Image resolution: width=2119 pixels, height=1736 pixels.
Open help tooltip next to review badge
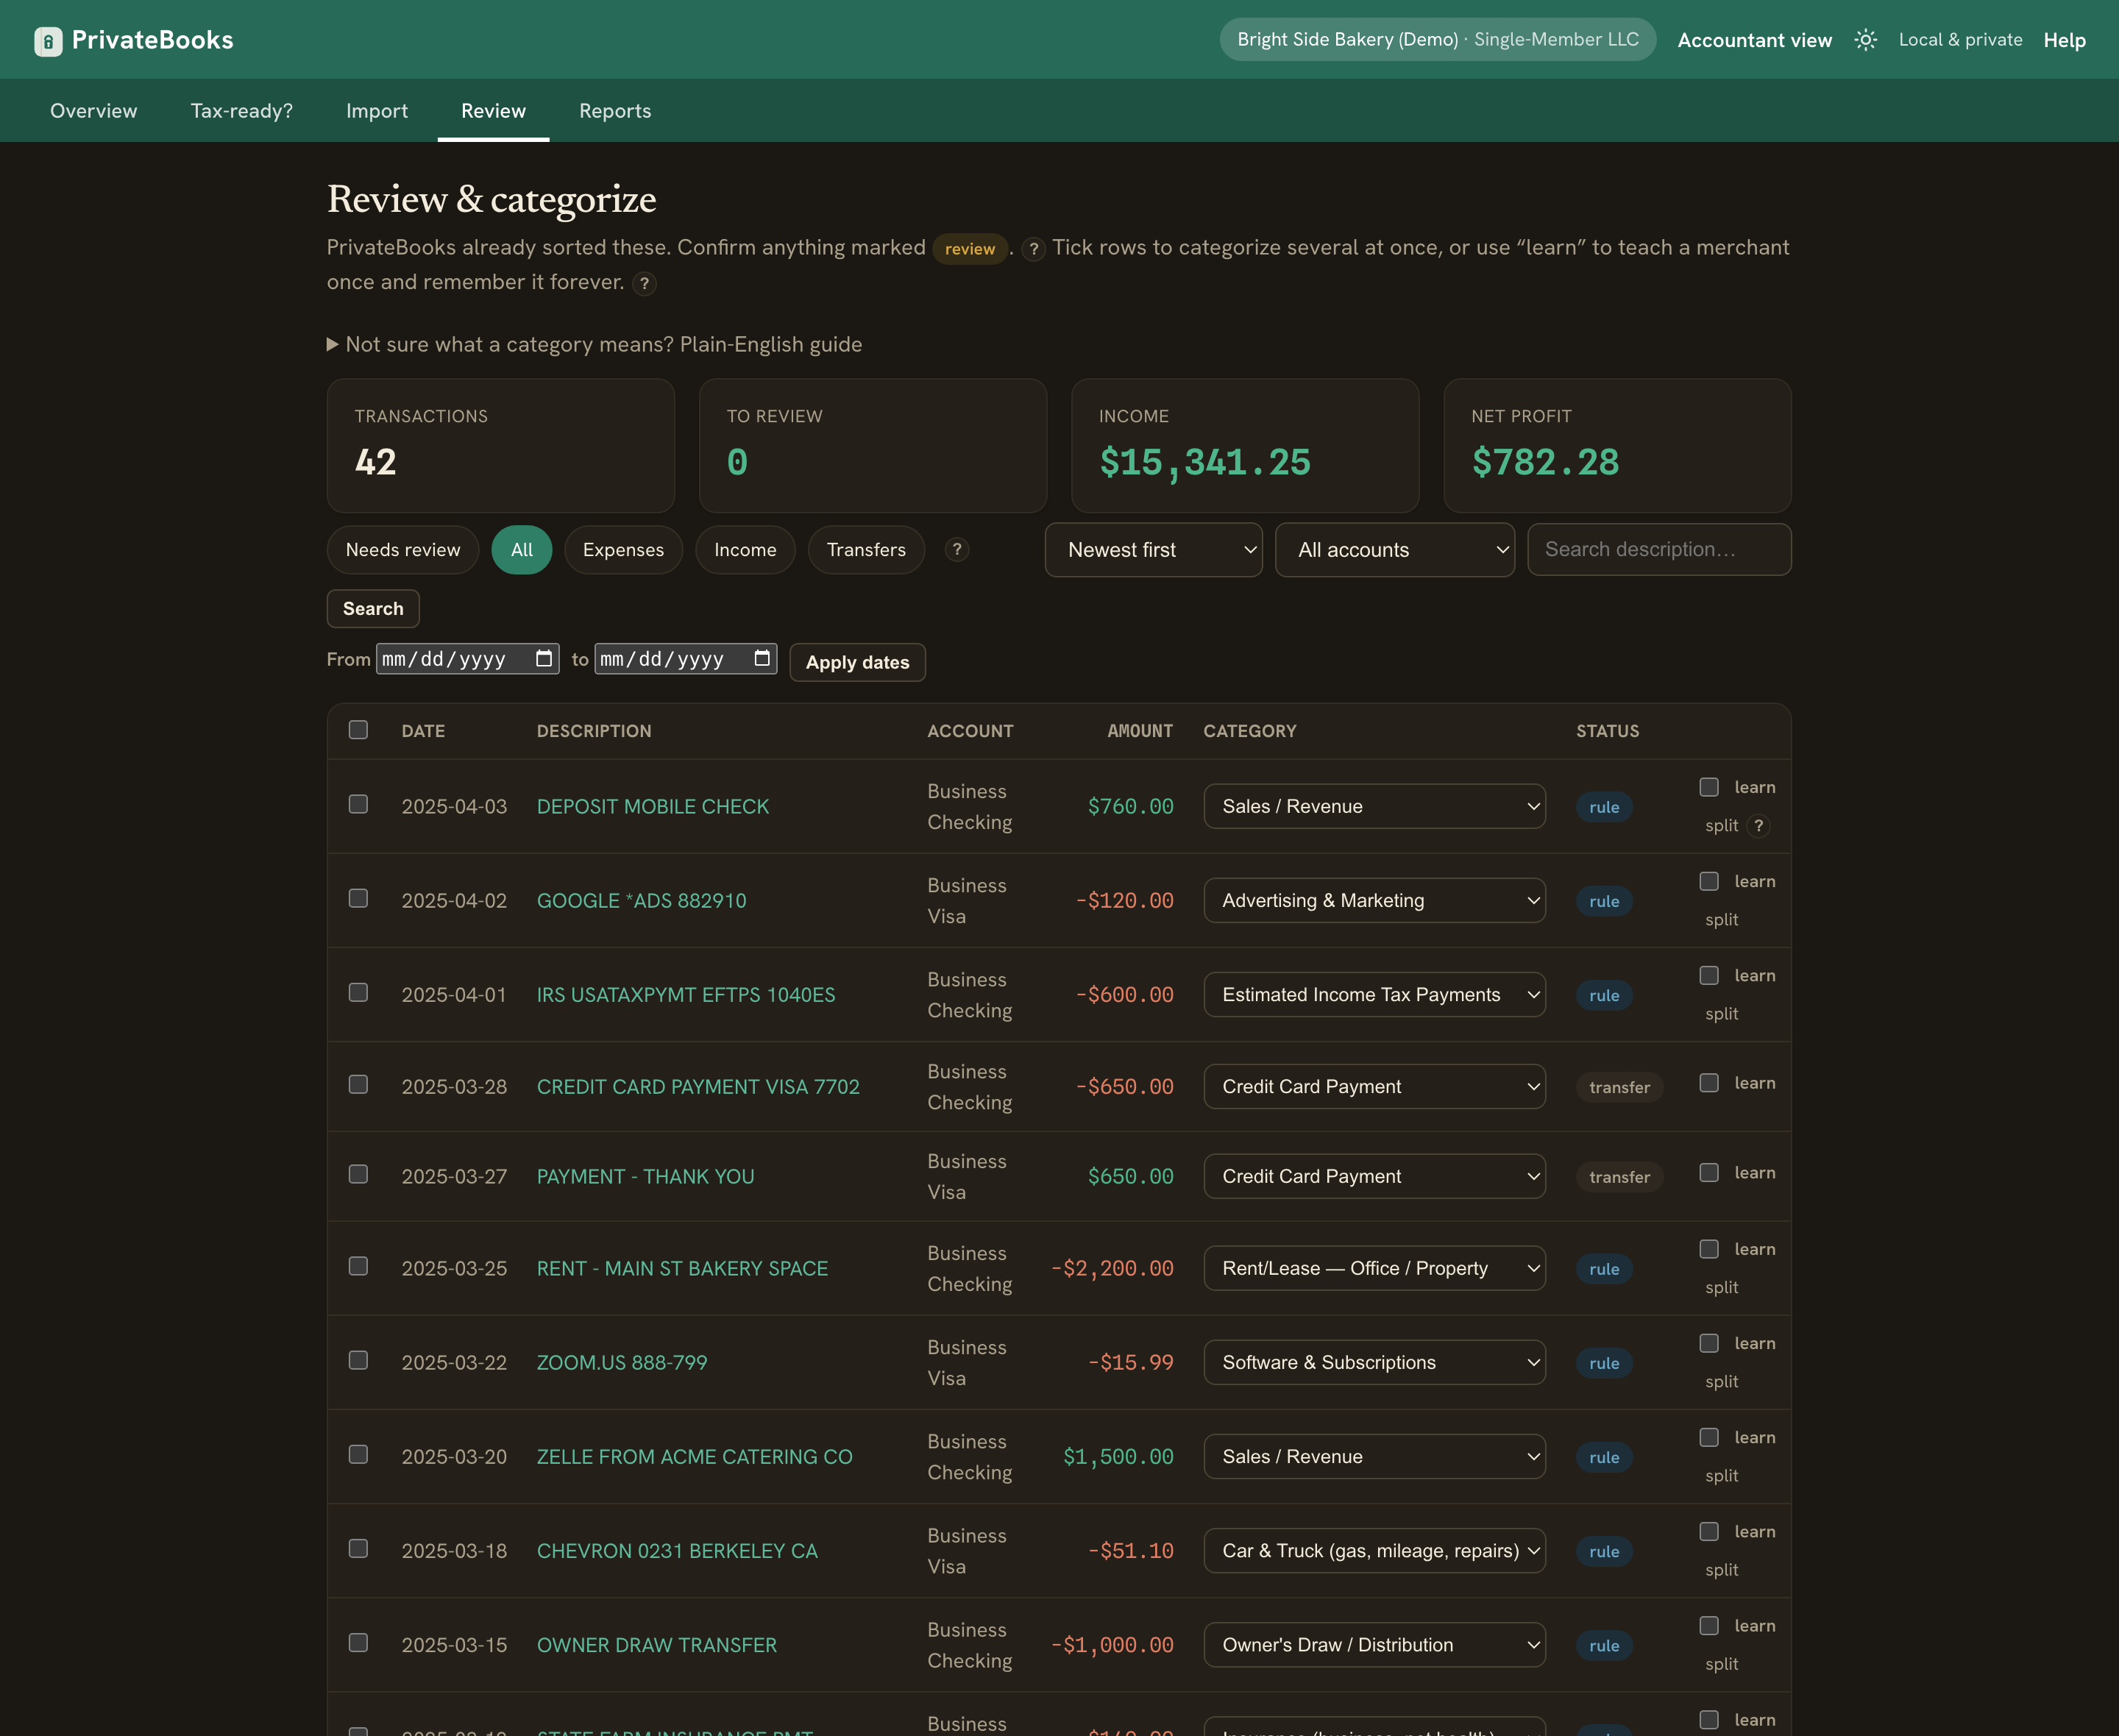point(1034,249)
